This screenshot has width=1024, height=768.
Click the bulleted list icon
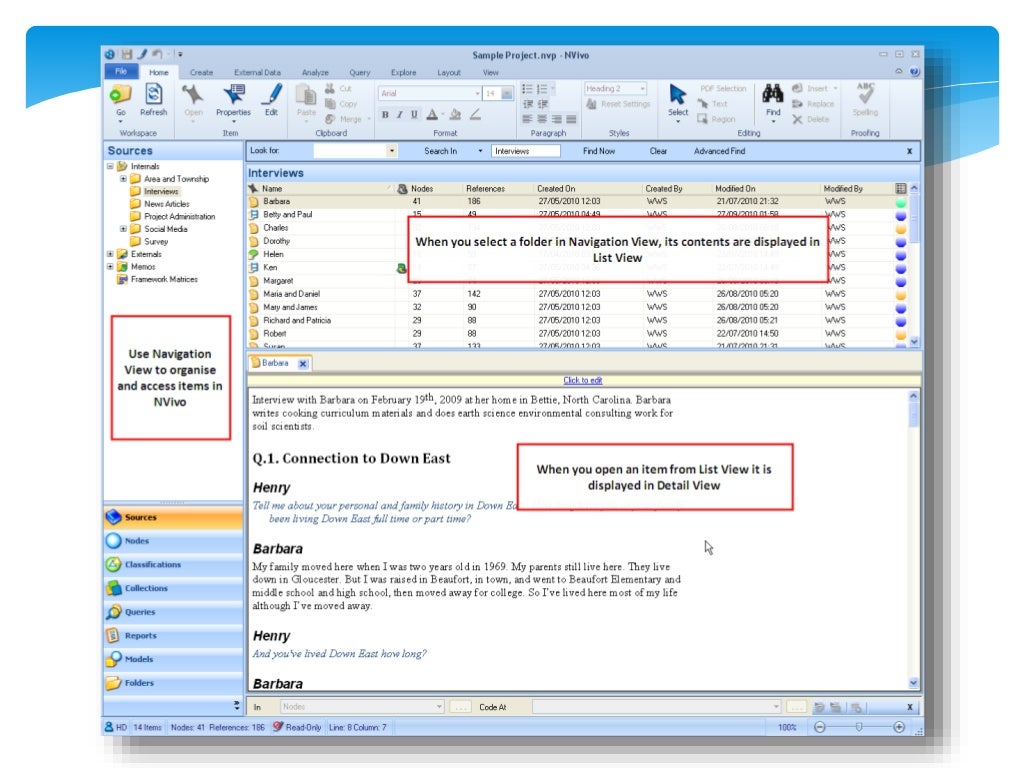point(527,89)
